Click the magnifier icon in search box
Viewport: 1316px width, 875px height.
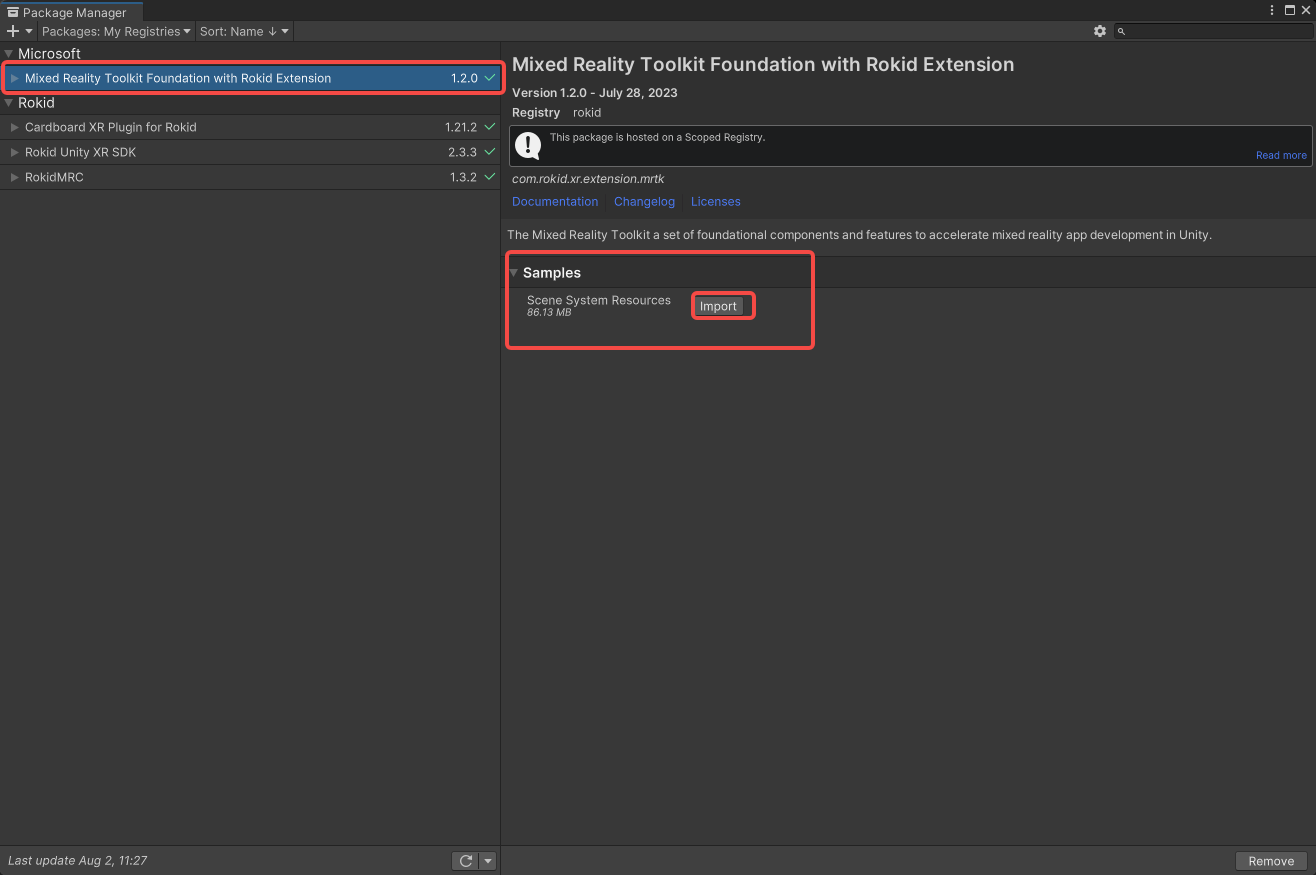[1122, 32]
